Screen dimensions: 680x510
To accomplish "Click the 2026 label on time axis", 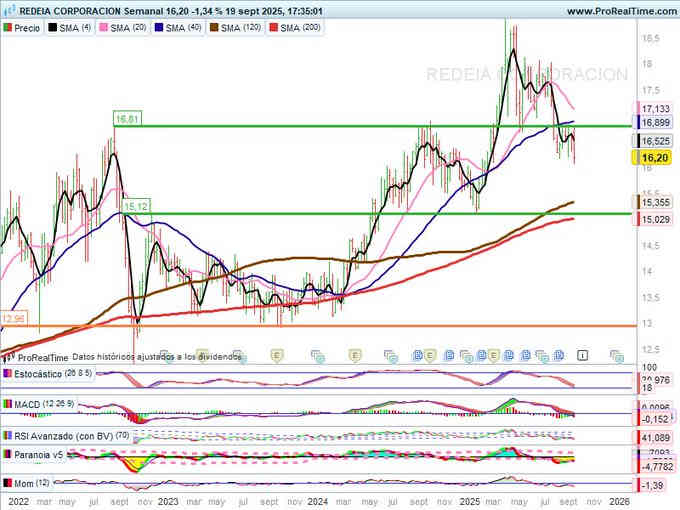I will (619, 502).
